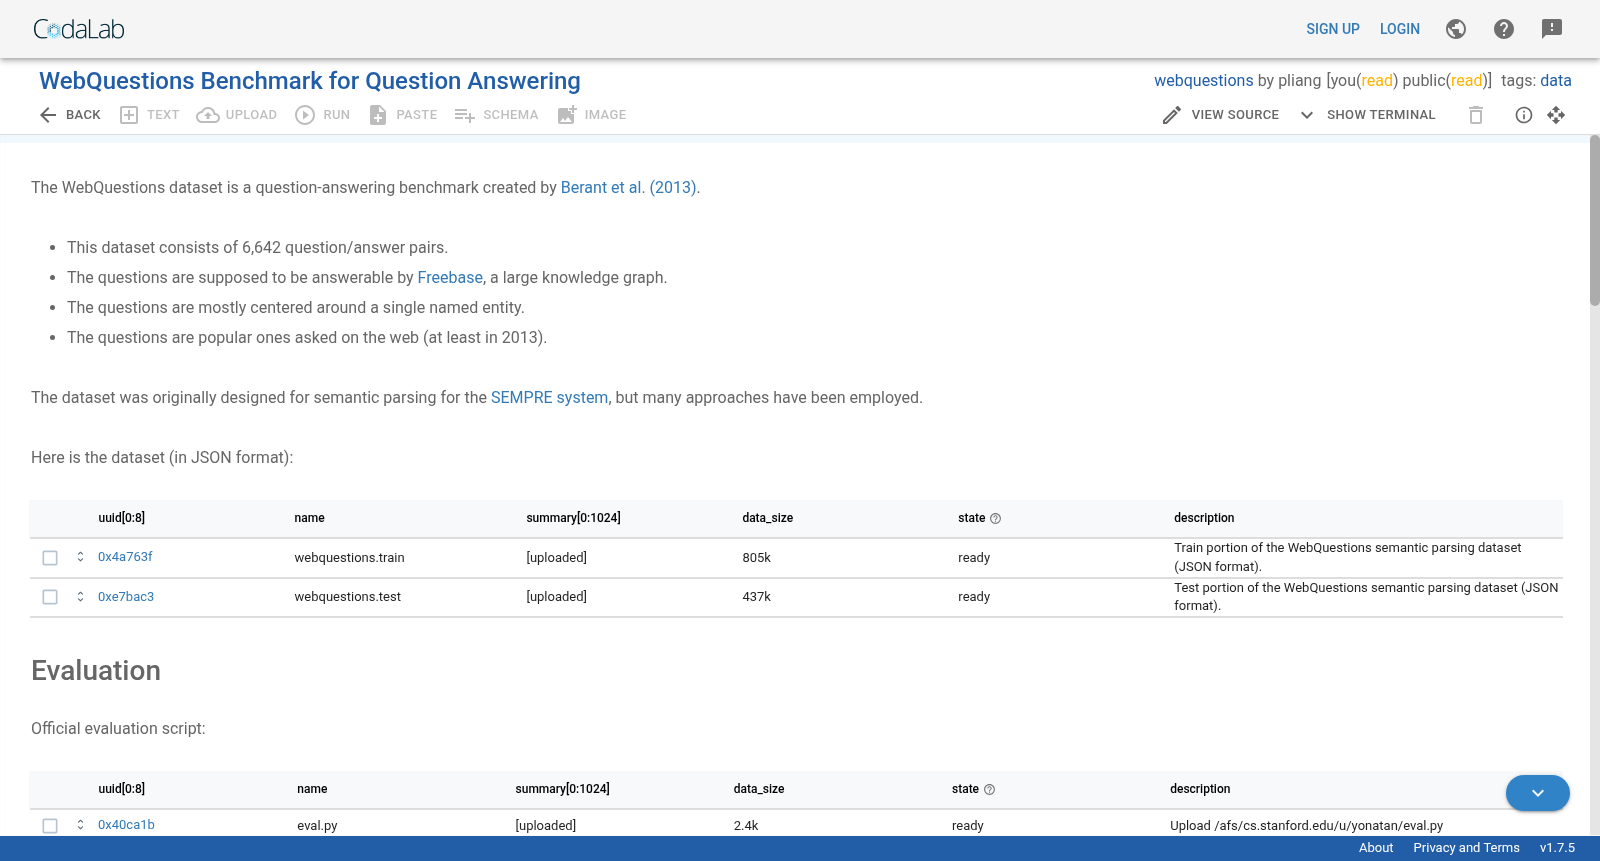
Task: Open the help question mark icon
Action: click(1504, 29)
